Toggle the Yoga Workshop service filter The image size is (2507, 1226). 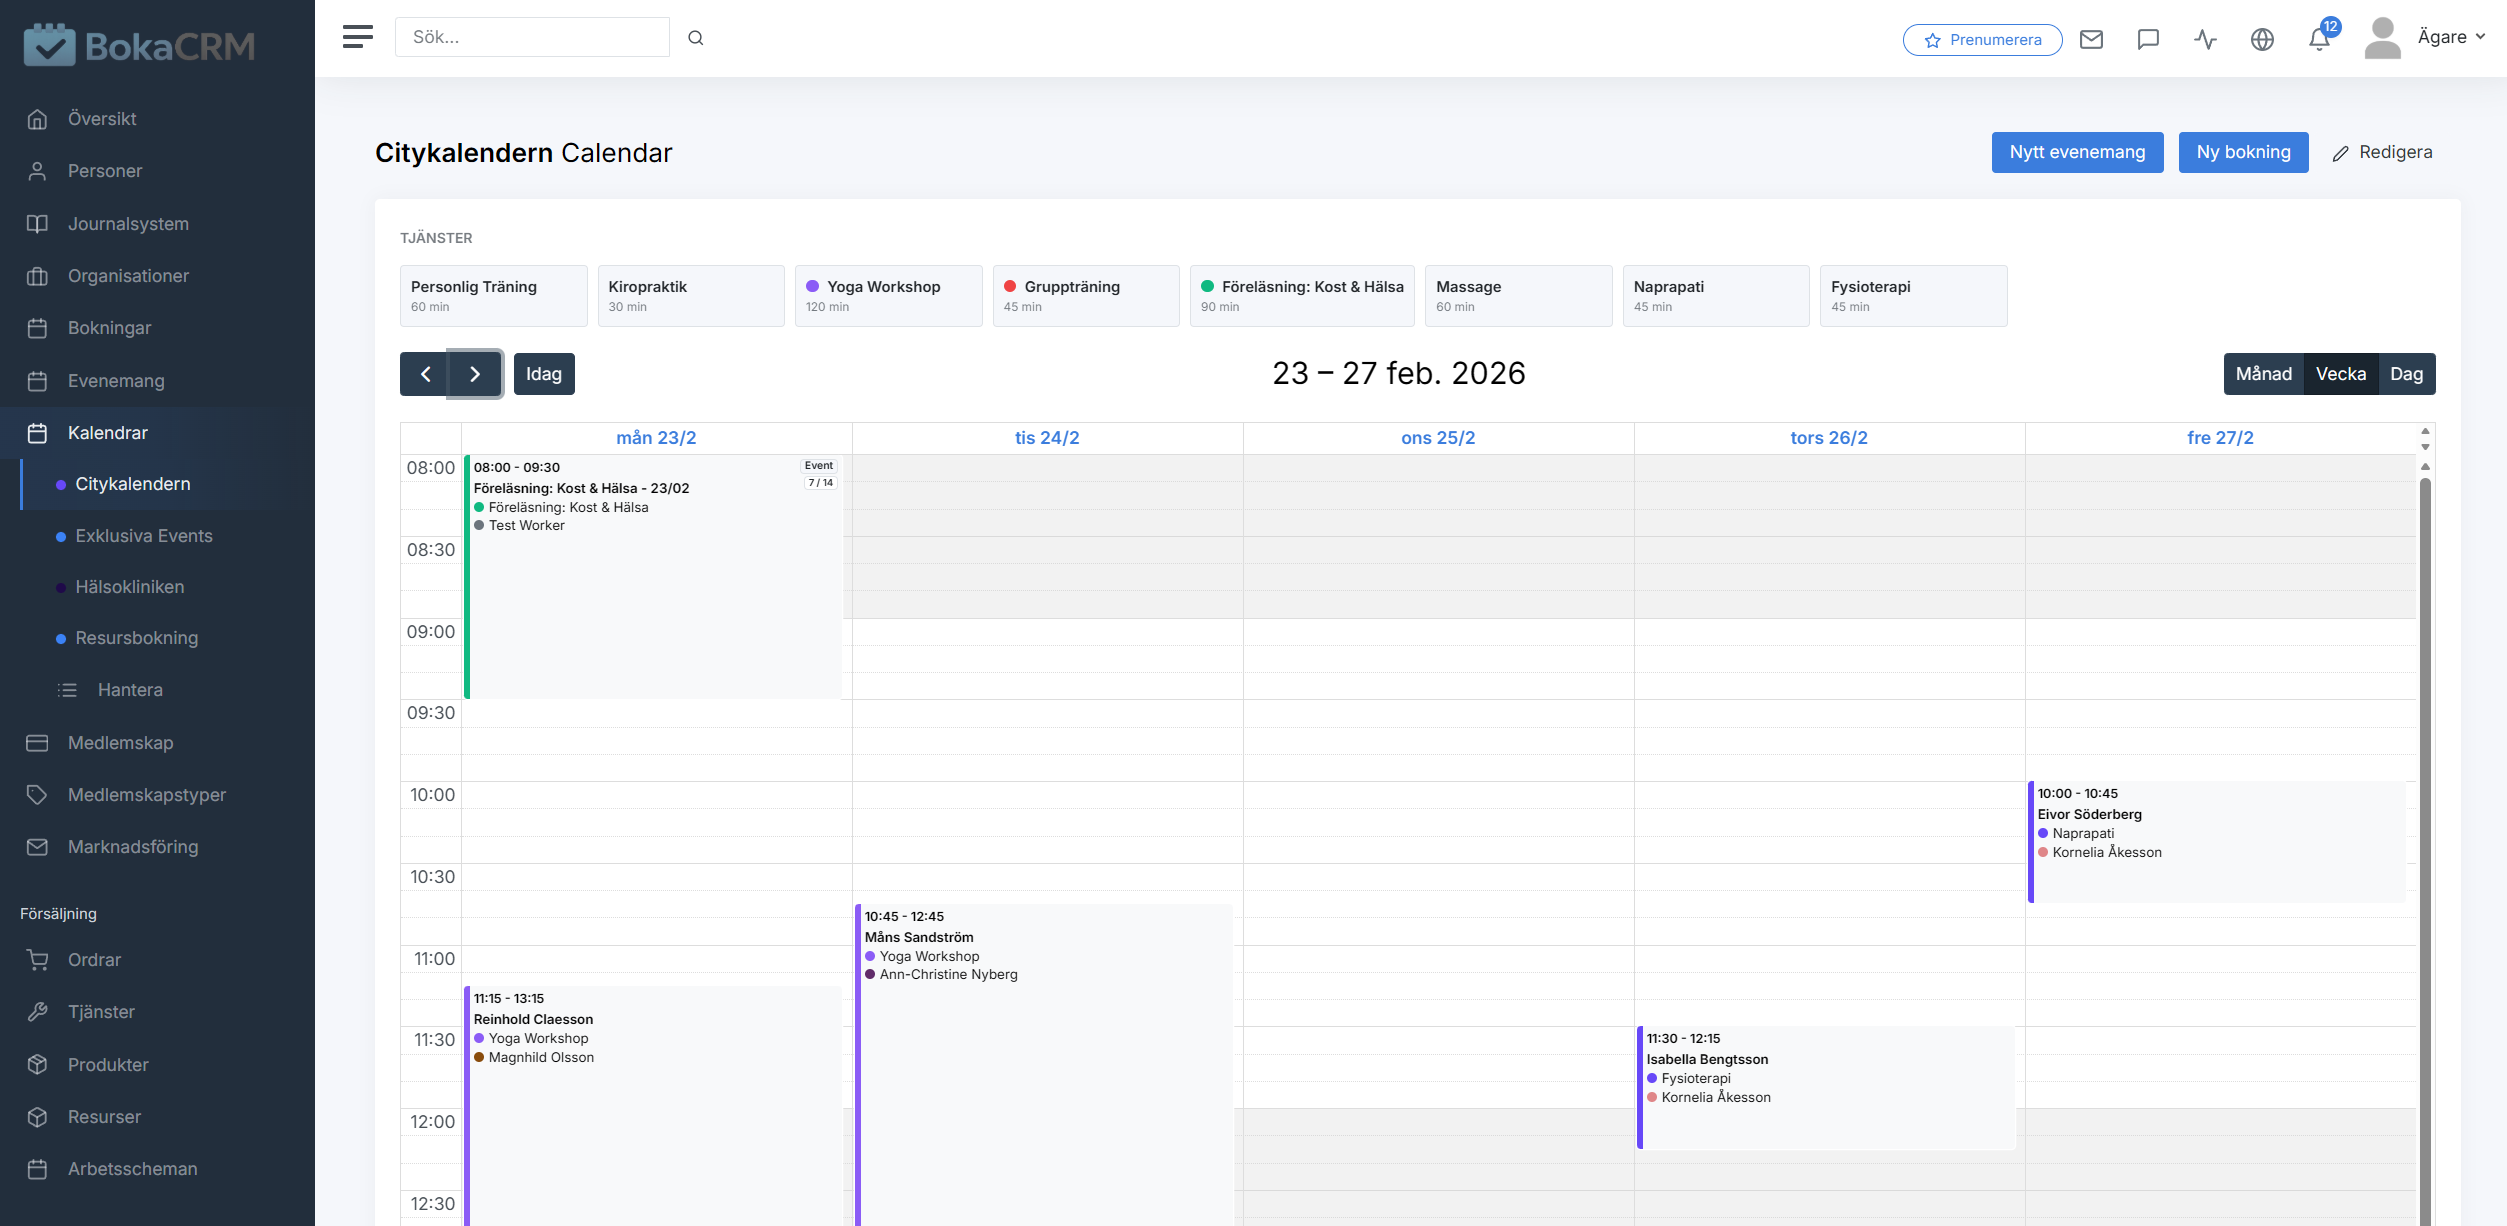[x=888, y=295]
